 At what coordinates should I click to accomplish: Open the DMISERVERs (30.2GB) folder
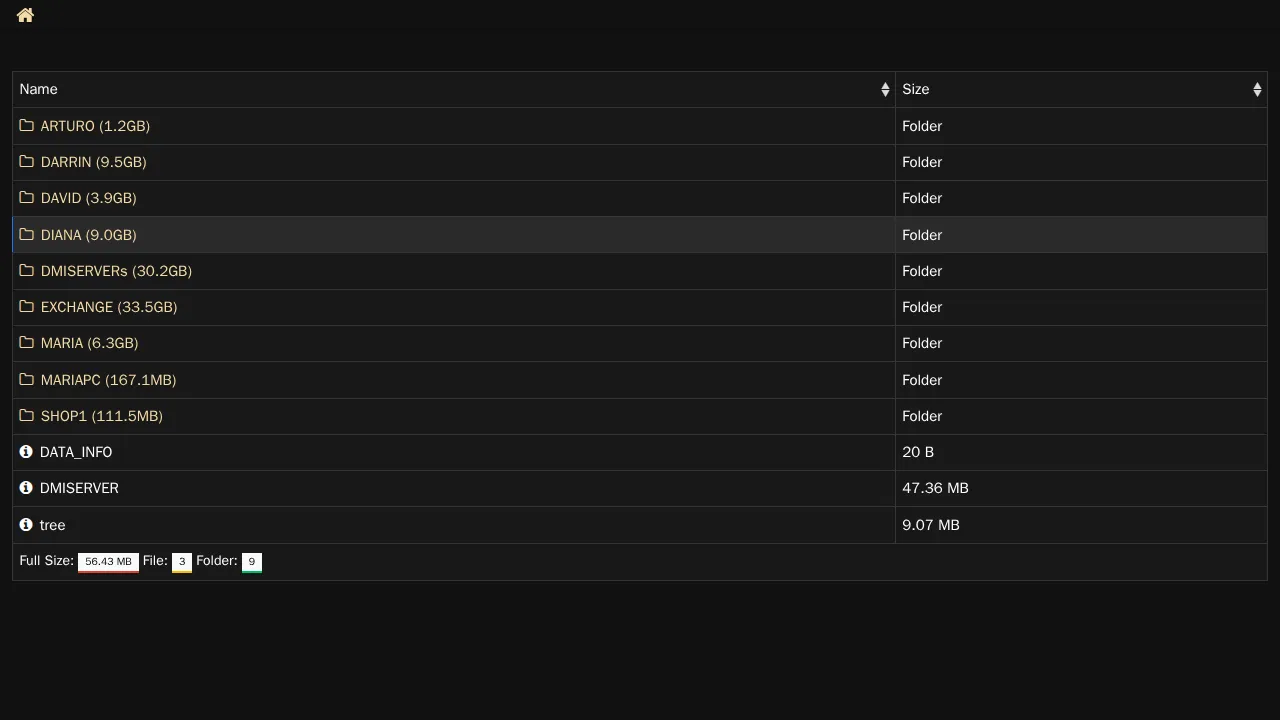click(x=116, y=271)
